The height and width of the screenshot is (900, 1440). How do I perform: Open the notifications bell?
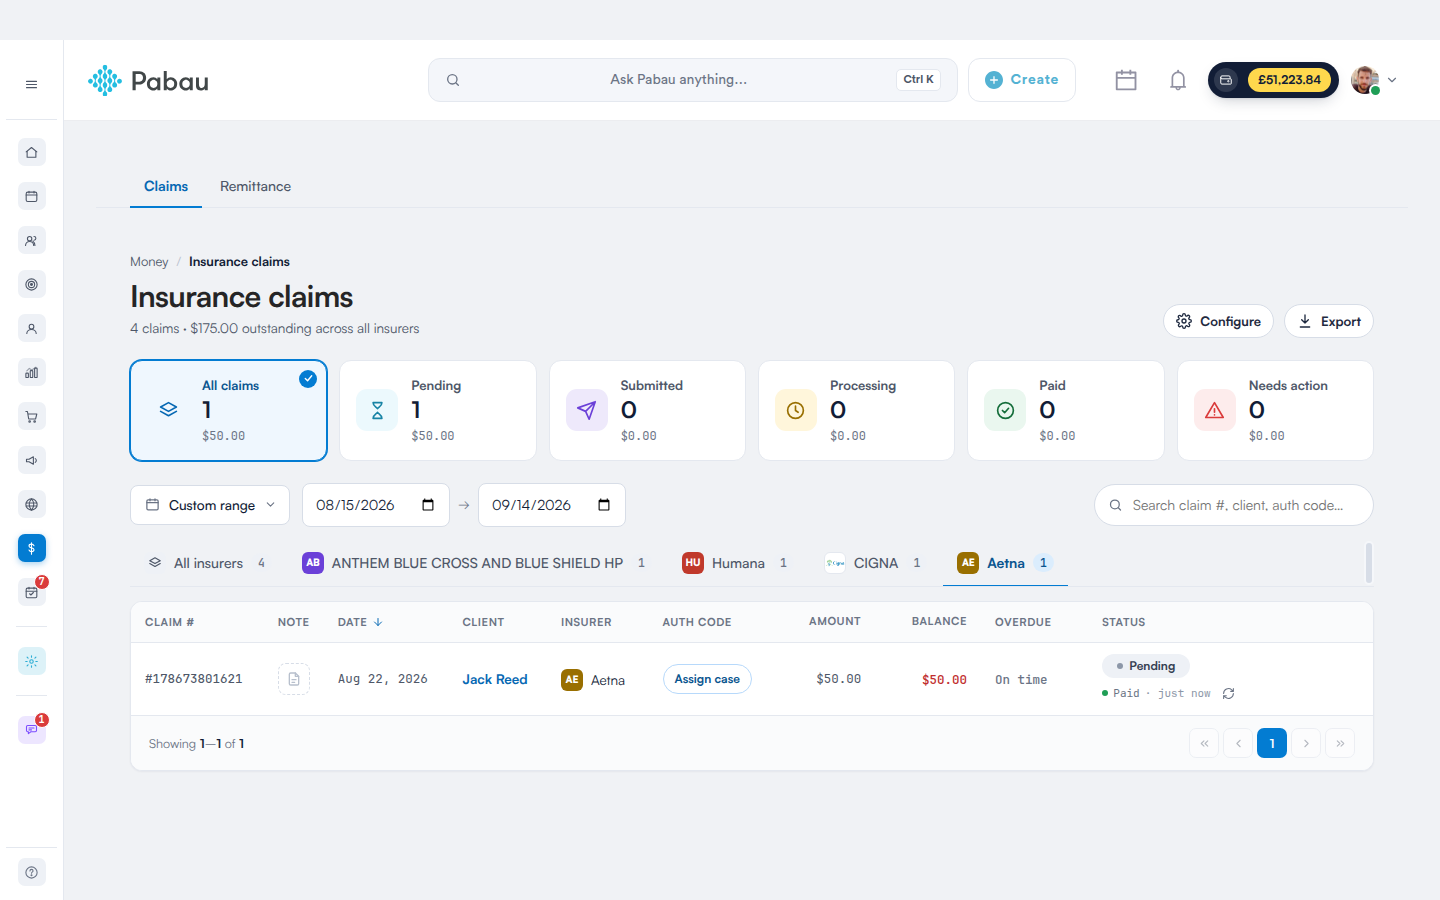coord(1178,80)
